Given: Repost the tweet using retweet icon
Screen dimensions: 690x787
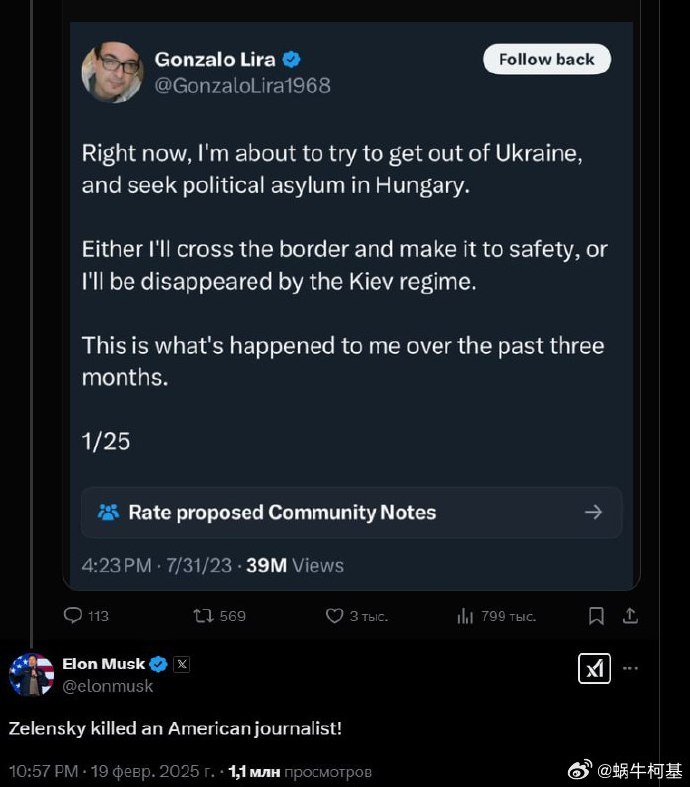Looking at the screenshot, I should [x=203, y=616].
